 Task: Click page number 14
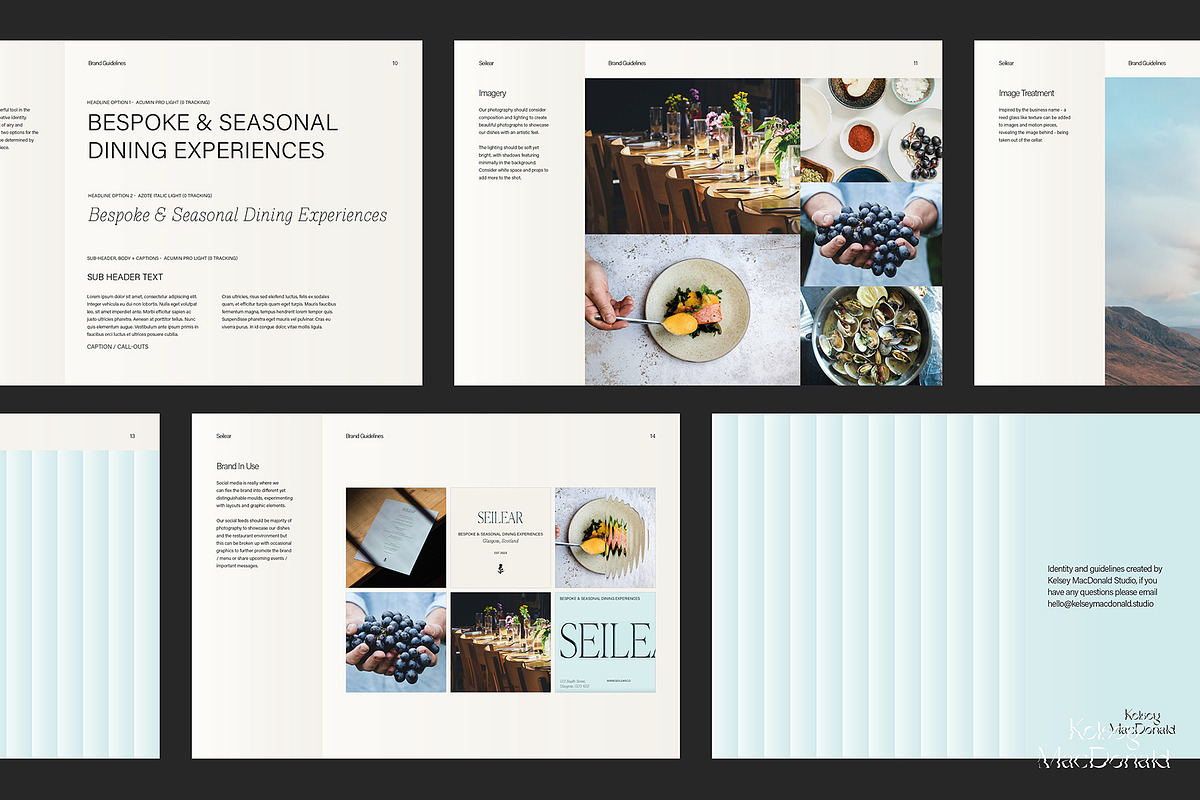click(653, 436)
